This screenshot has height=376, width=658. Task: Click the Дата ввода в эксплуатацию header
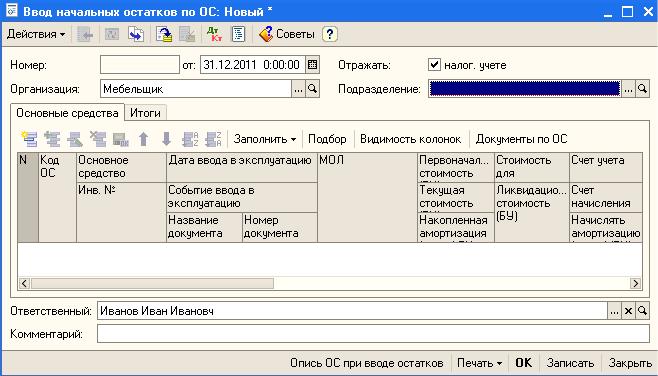pyautogui.click(x=242, y=168)
